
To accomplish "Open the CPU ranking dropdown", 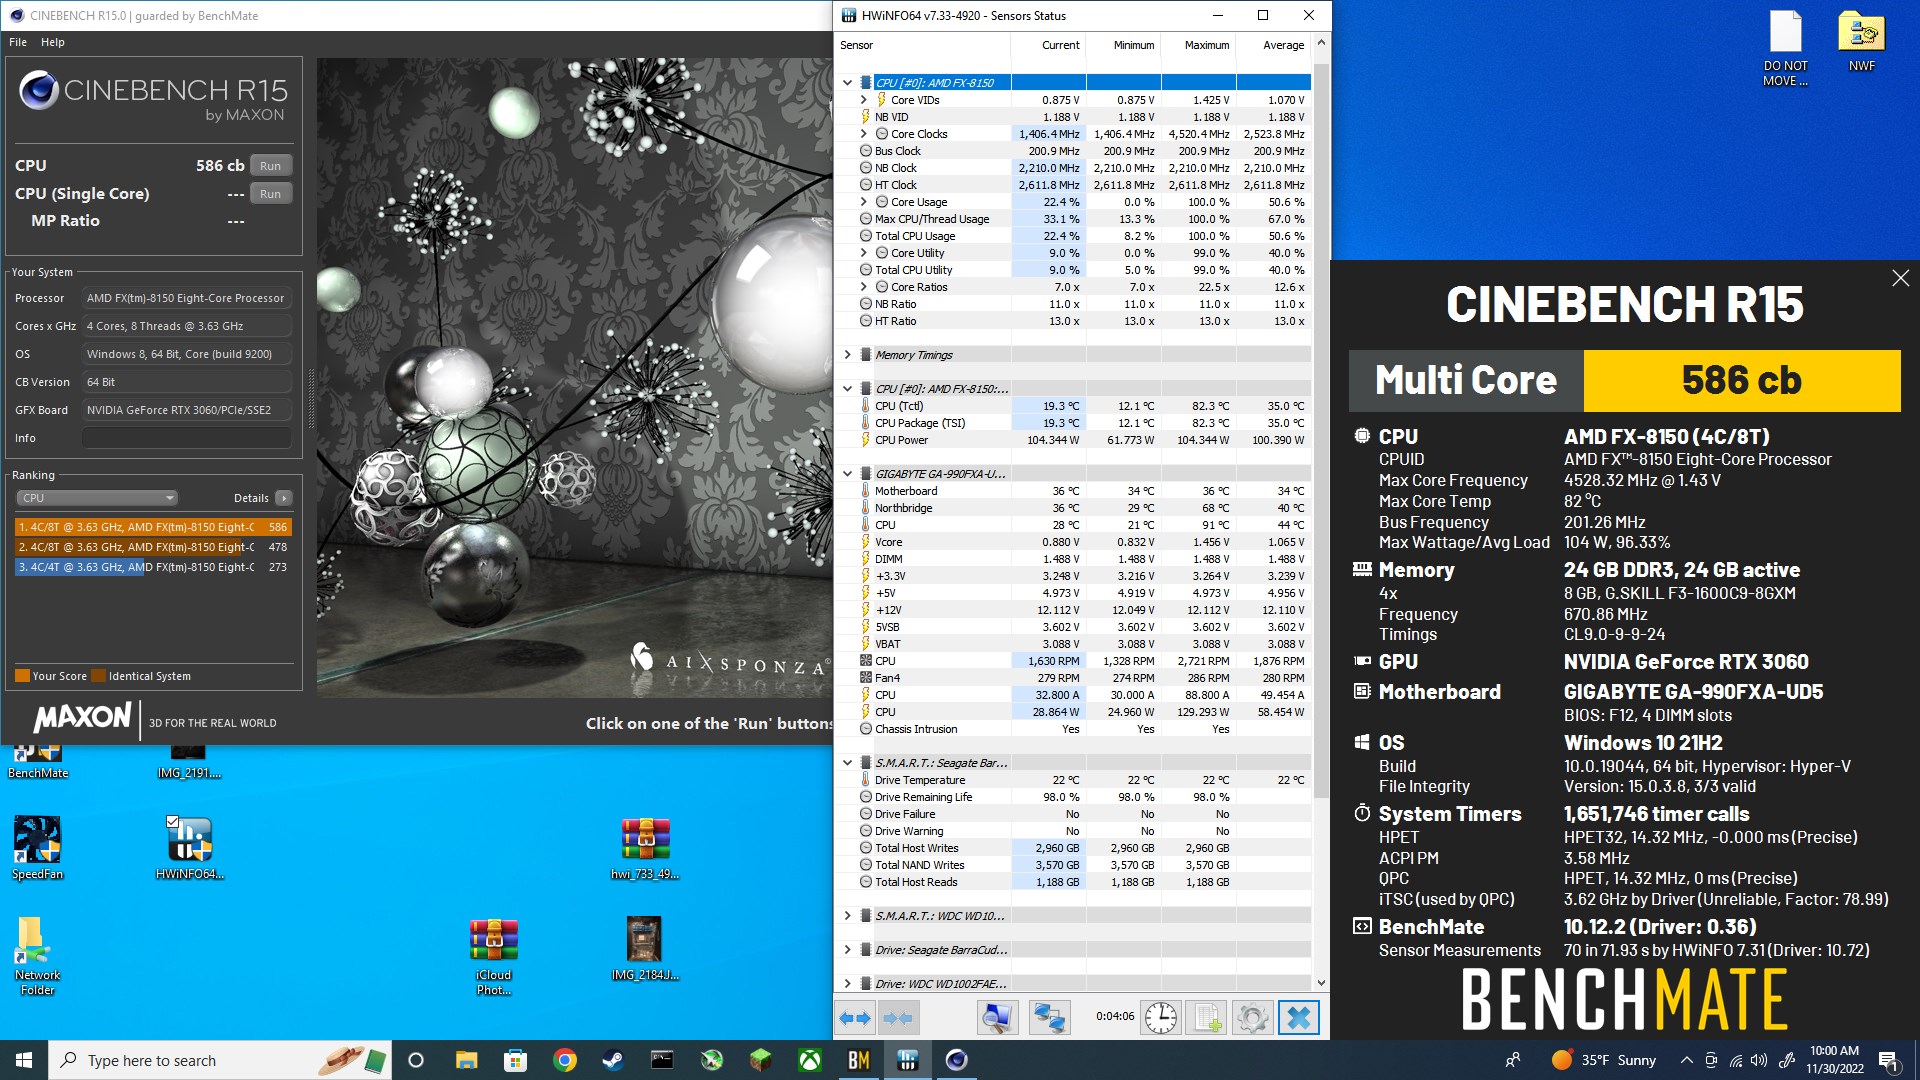I will [97, 498].
